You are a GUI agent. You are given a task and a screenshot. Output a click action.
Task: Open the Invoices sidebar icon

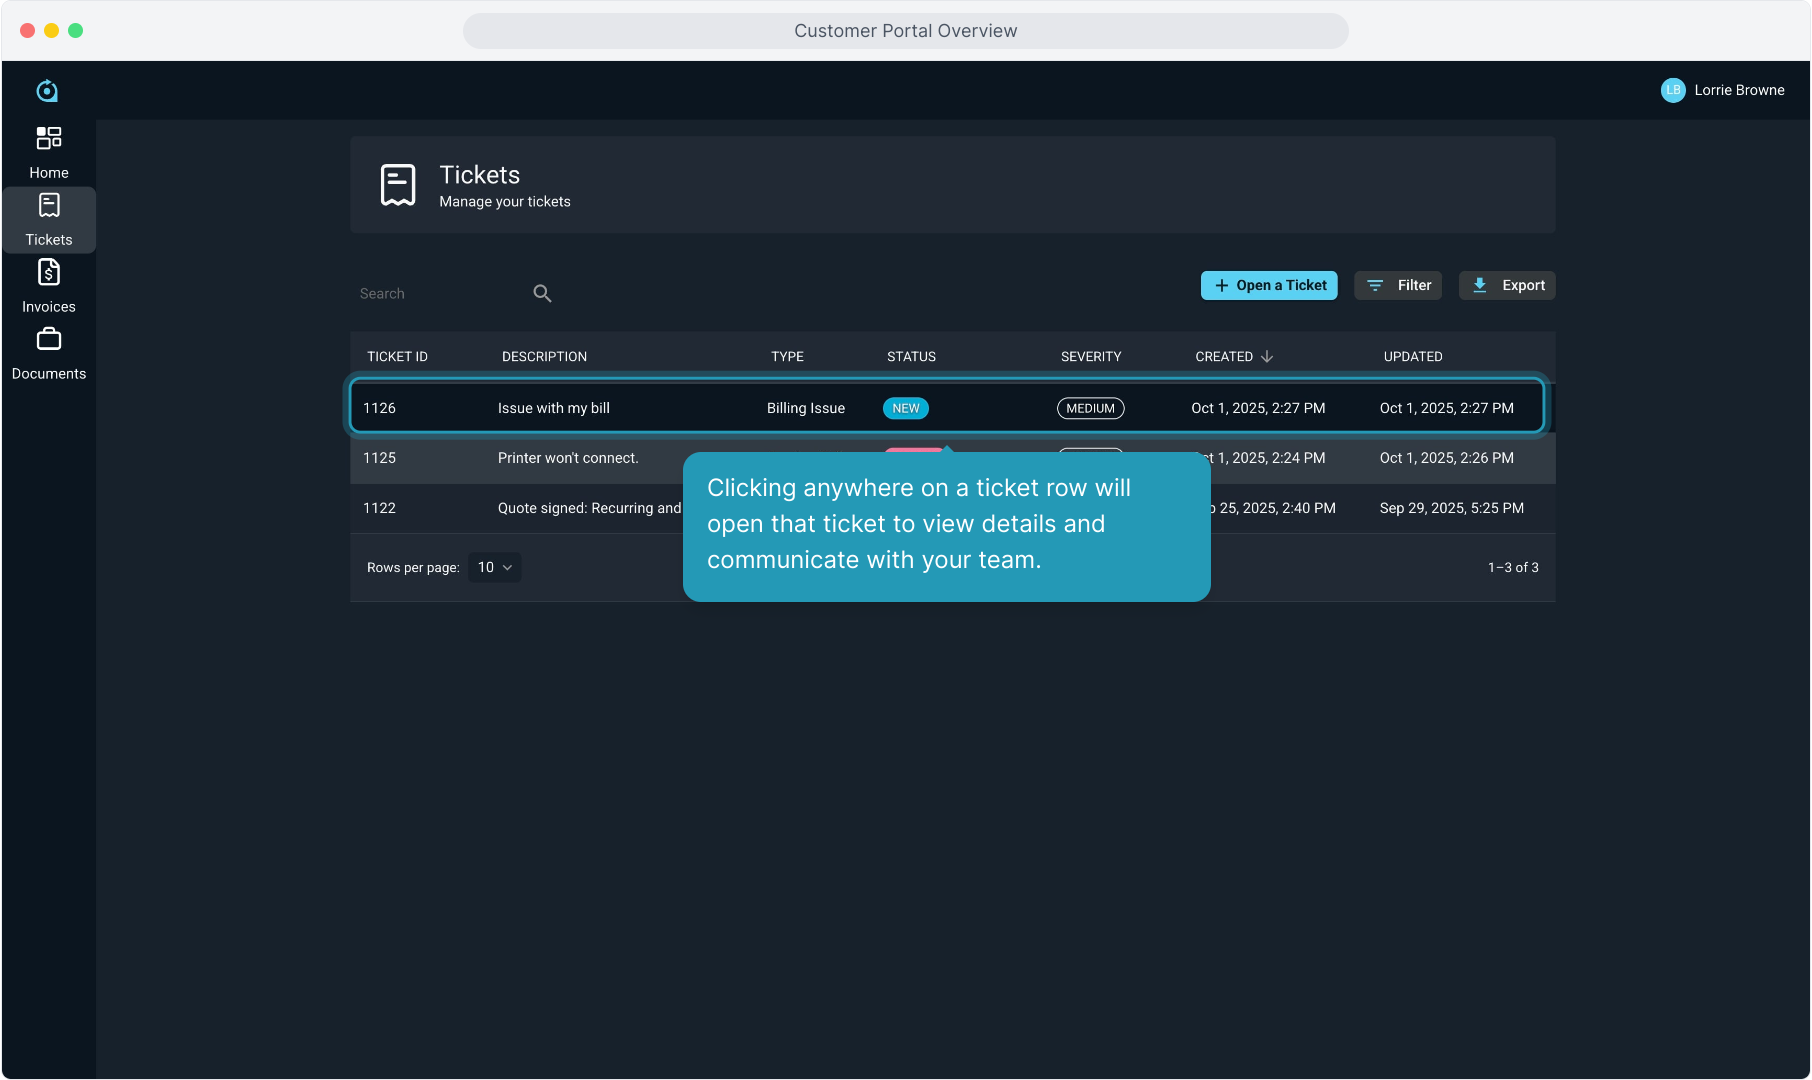click(x=48, y=273)
